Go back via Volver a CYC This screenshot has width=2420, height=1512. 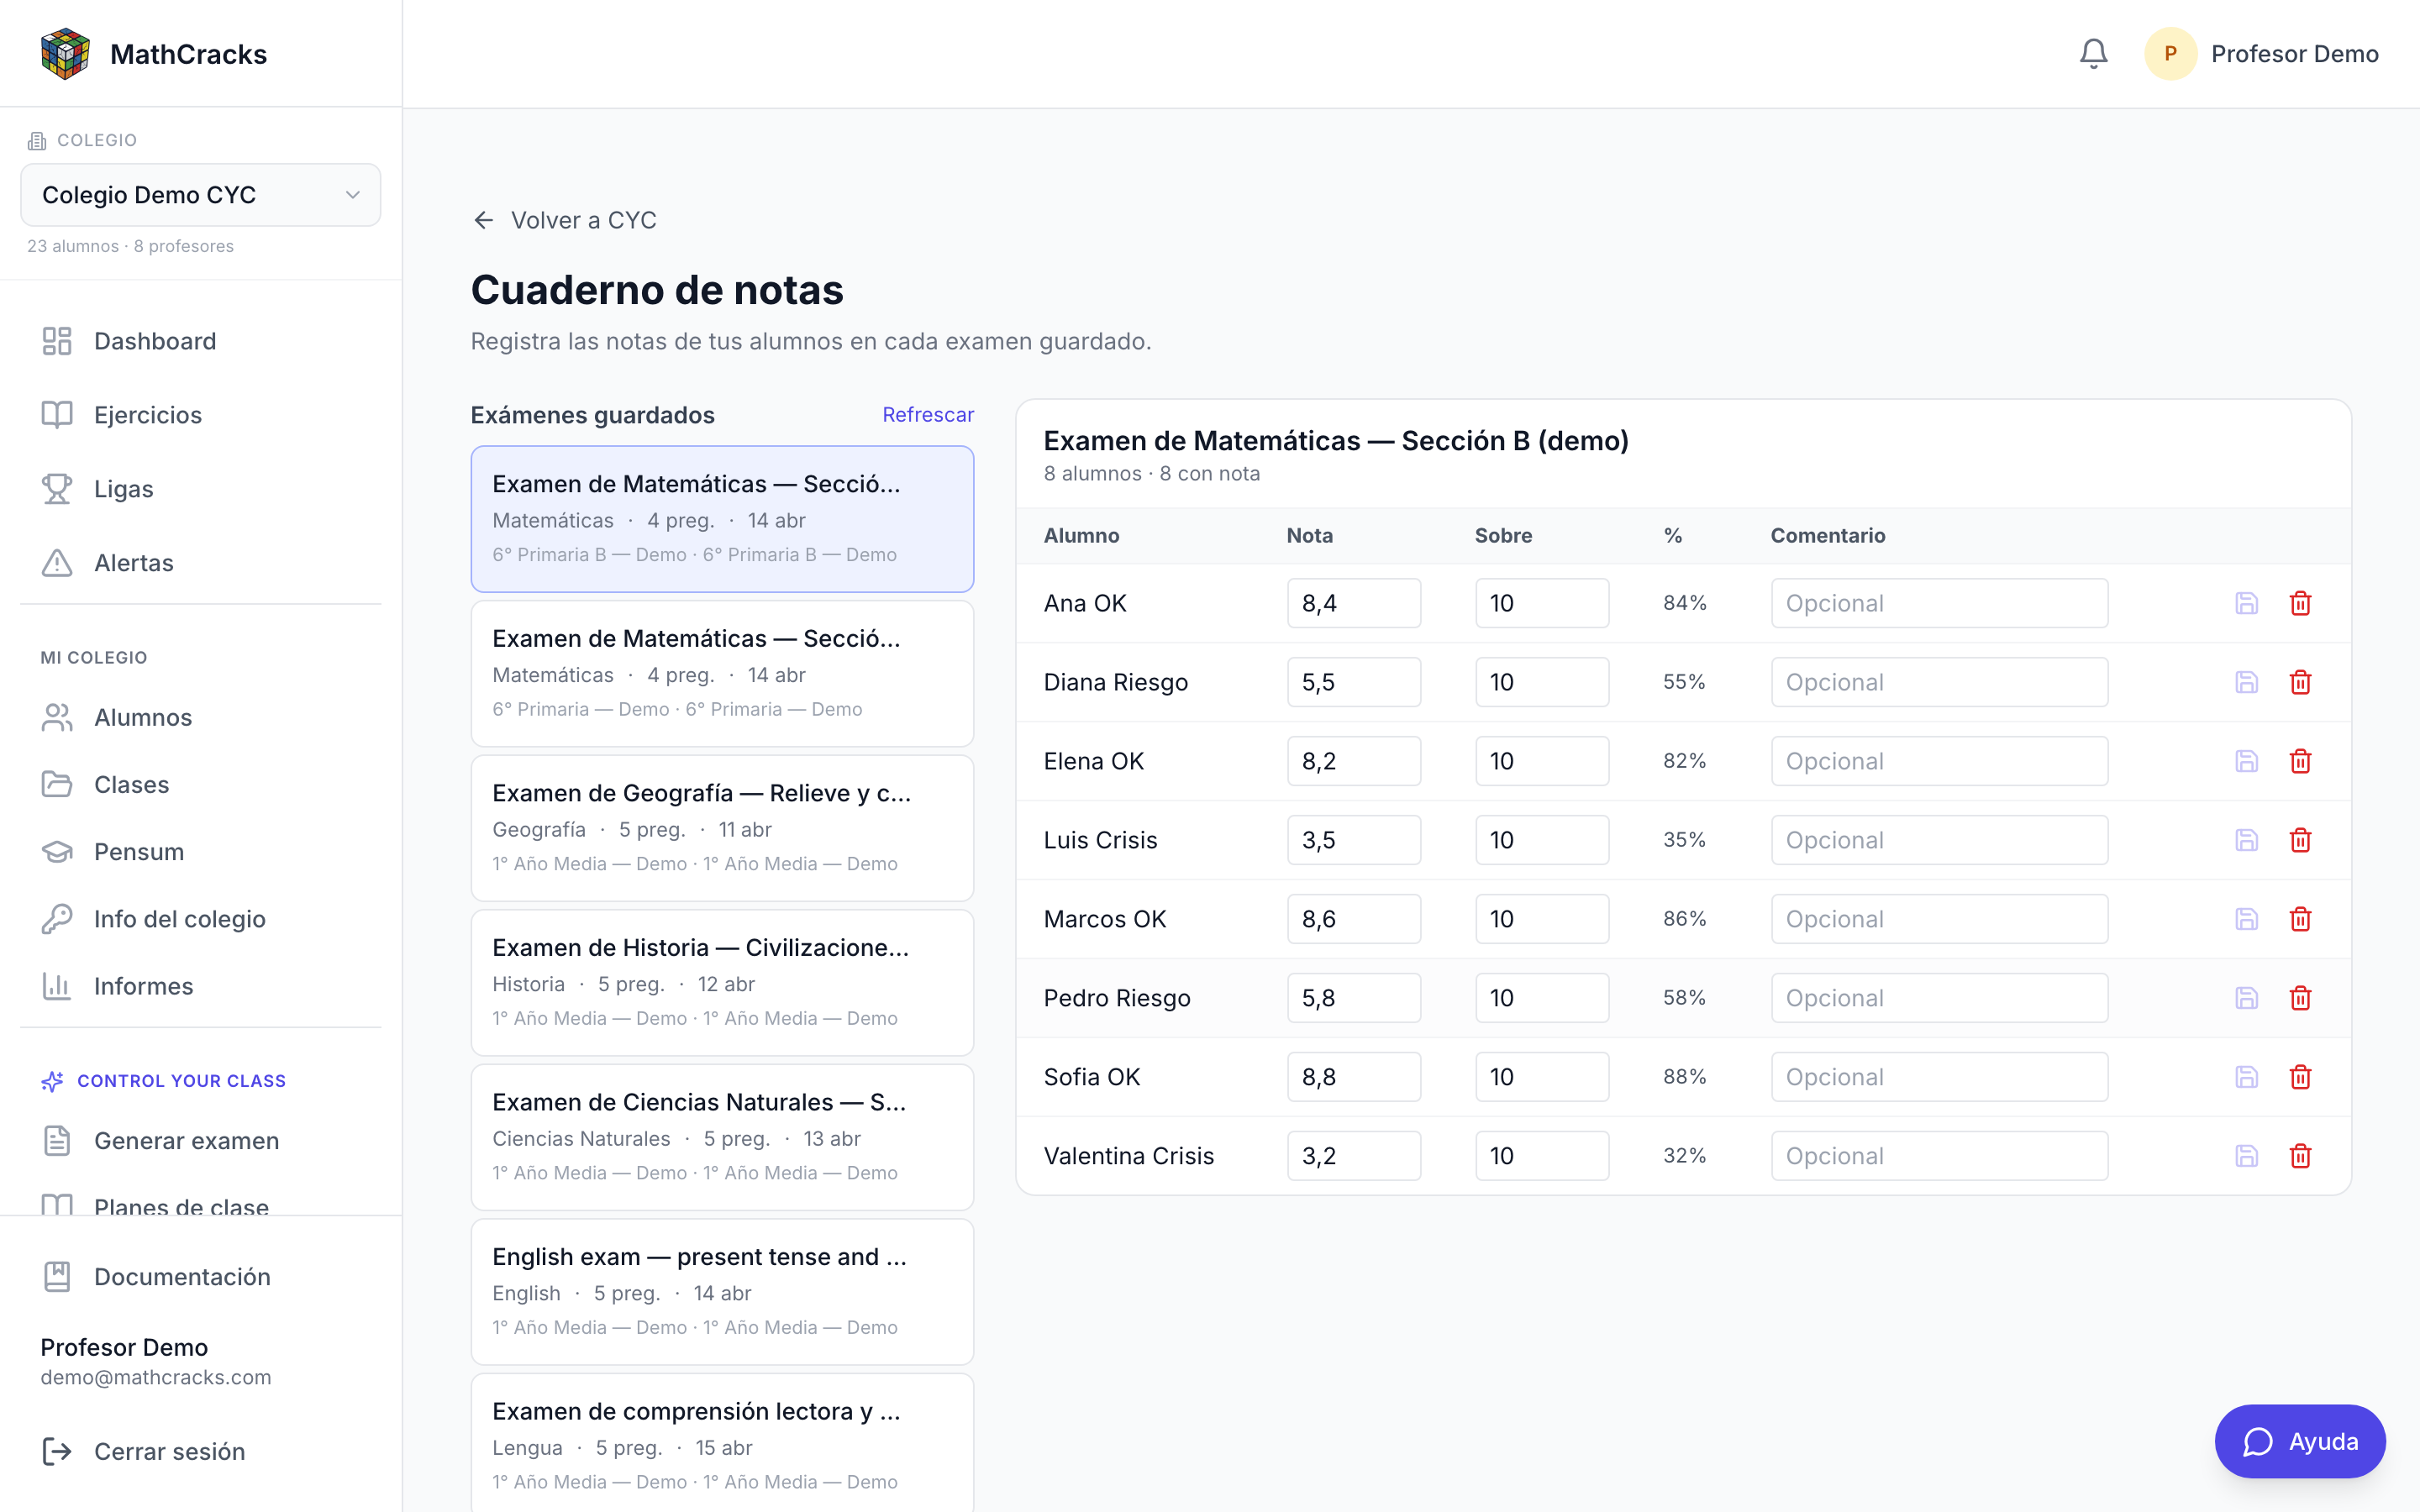tap(564, 220)
